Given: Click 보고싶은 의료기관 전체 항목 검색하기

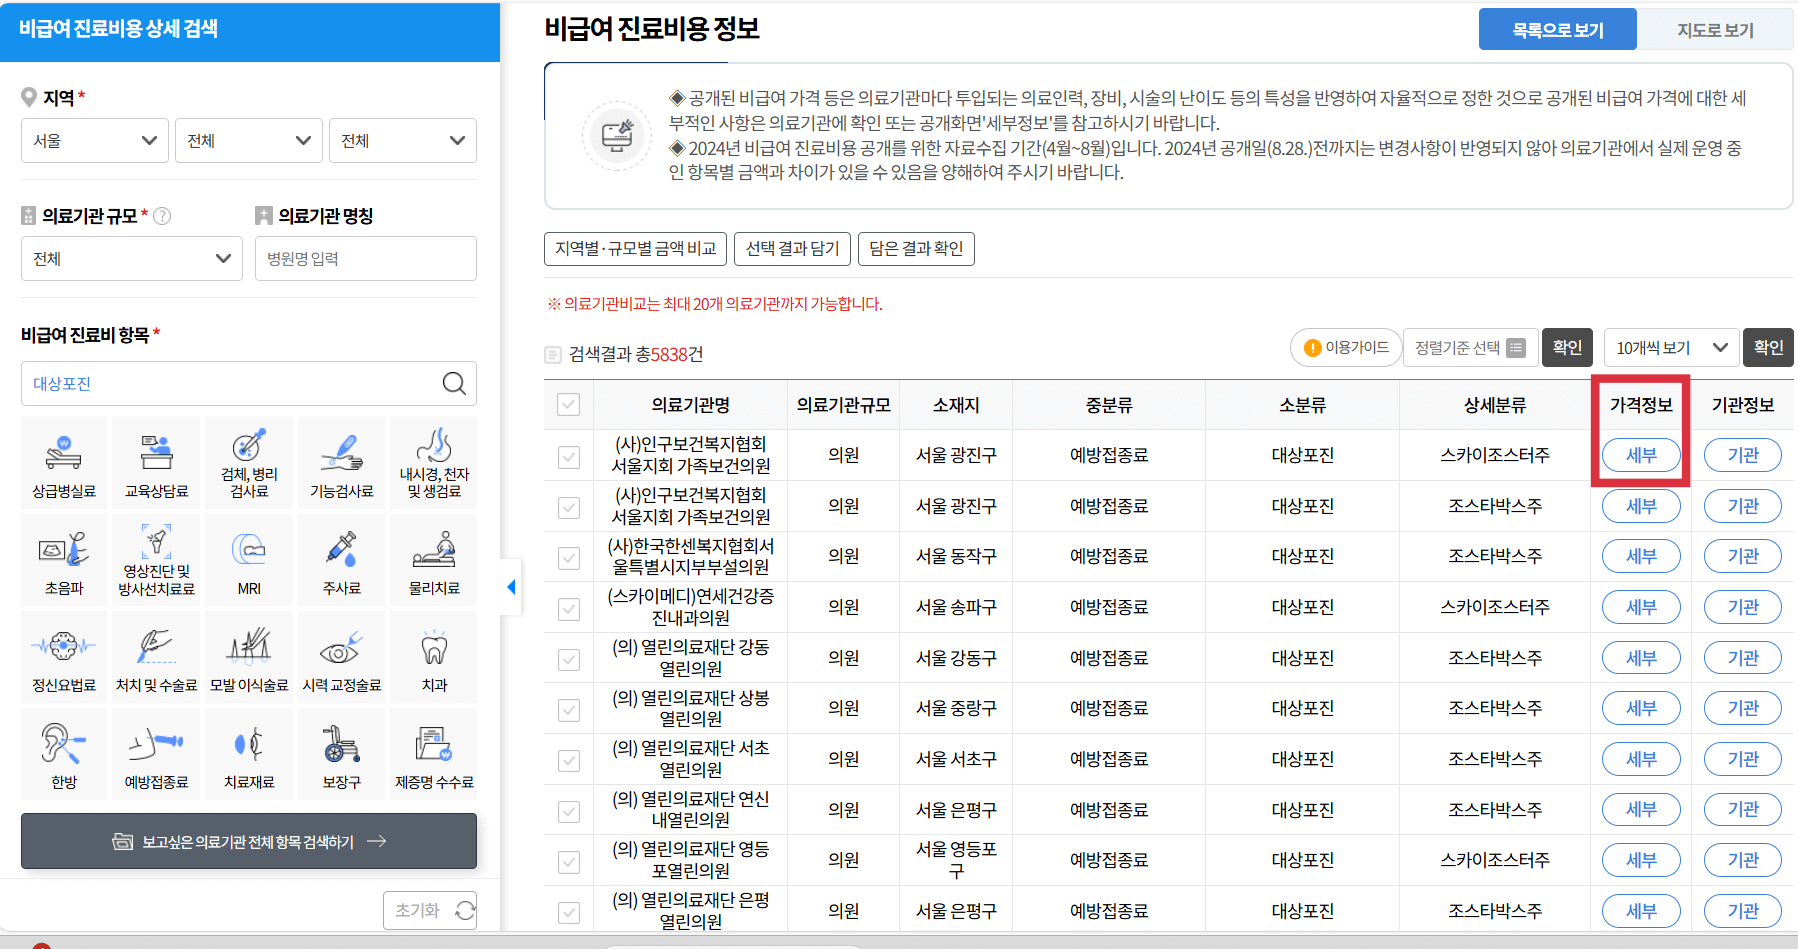Looking at the screenshot, I should click(x=249, y=841).
